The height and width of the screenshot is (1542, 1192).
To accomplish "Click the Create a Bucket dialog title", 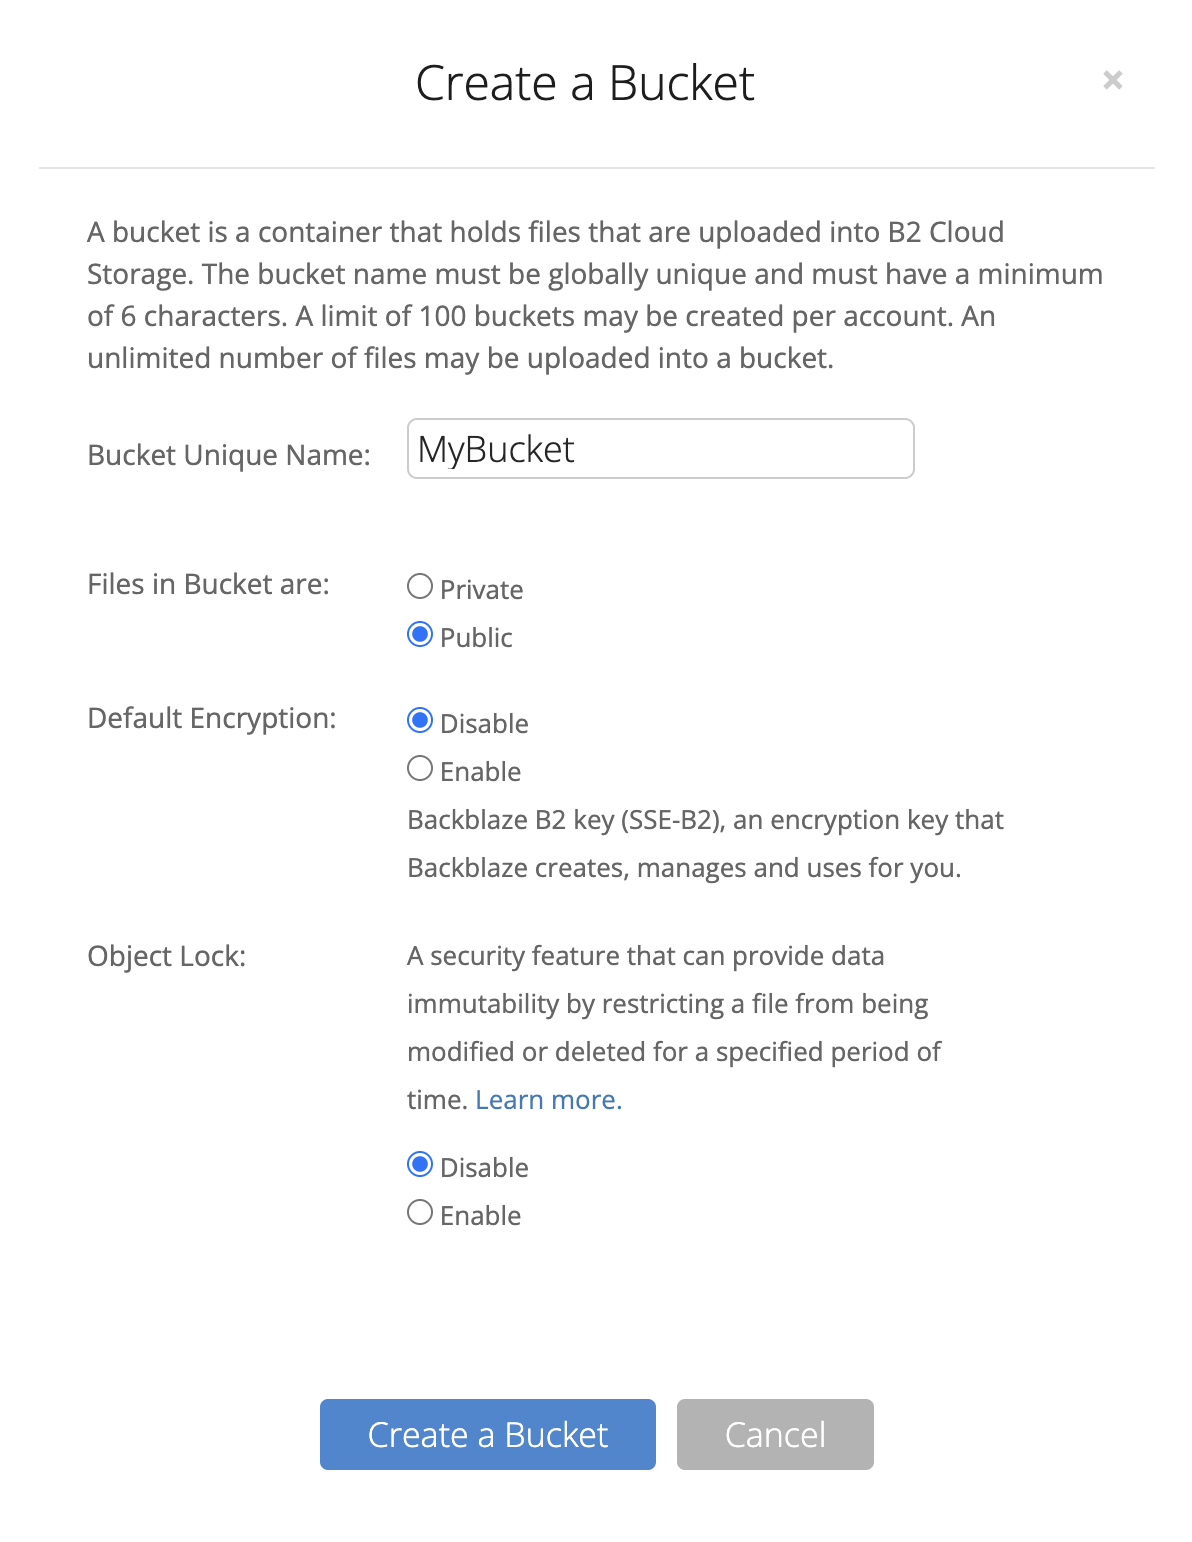I will pyautogui.click(x=585, y=83).
